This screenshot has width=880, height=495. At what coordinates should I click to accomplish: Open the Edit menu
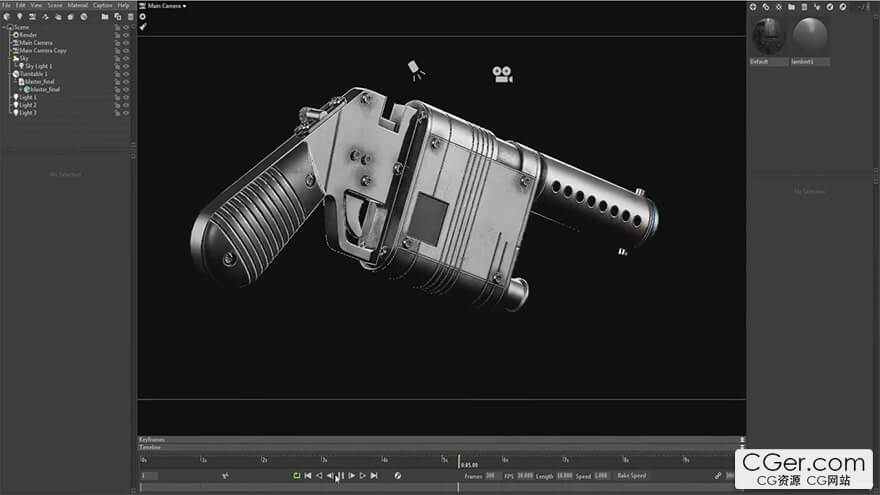pos(21,5)
